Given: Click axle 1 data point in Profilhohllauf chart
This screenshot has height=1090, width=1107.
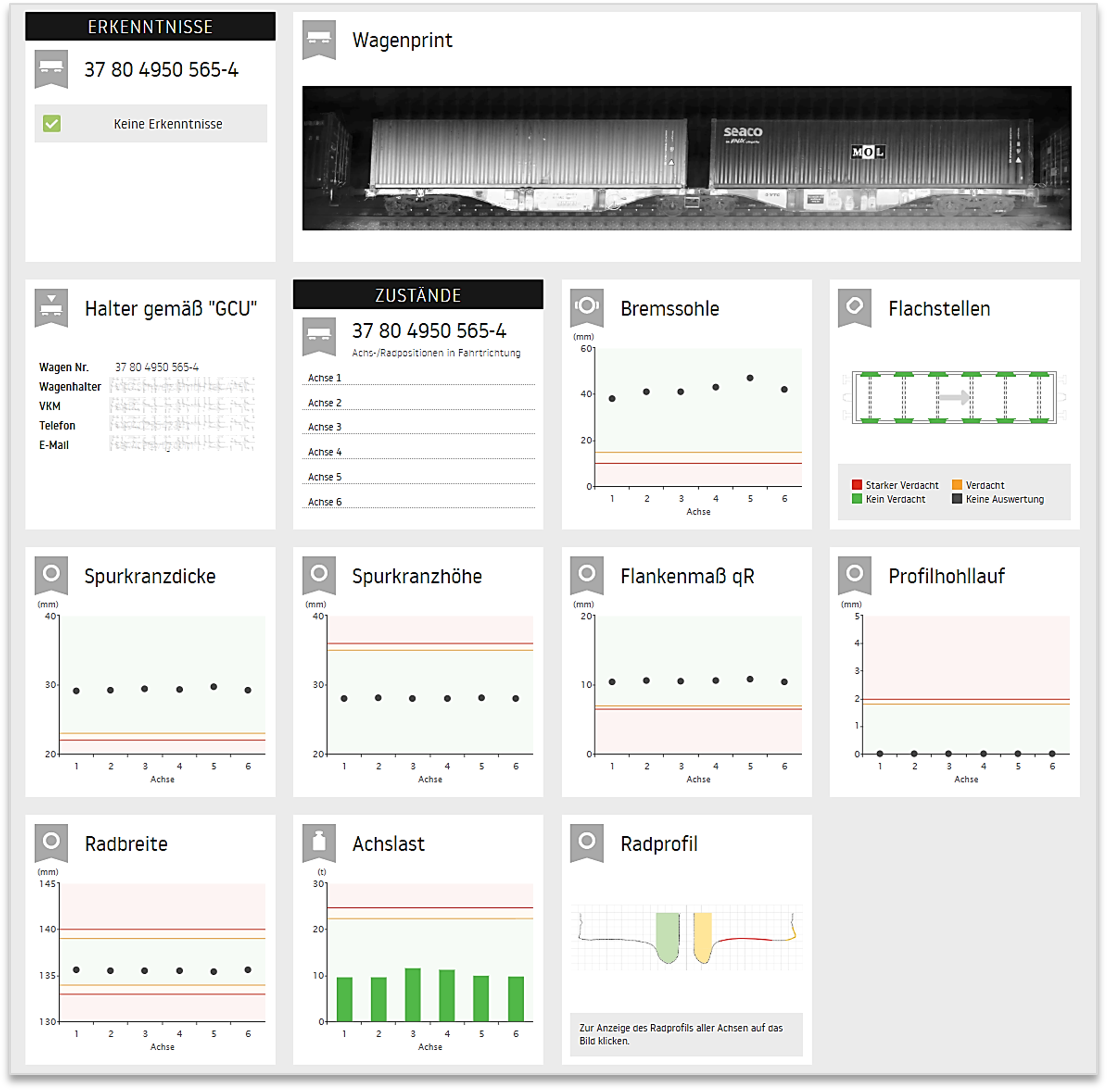Looking at the screenshot, I should (x=880, y=753).
